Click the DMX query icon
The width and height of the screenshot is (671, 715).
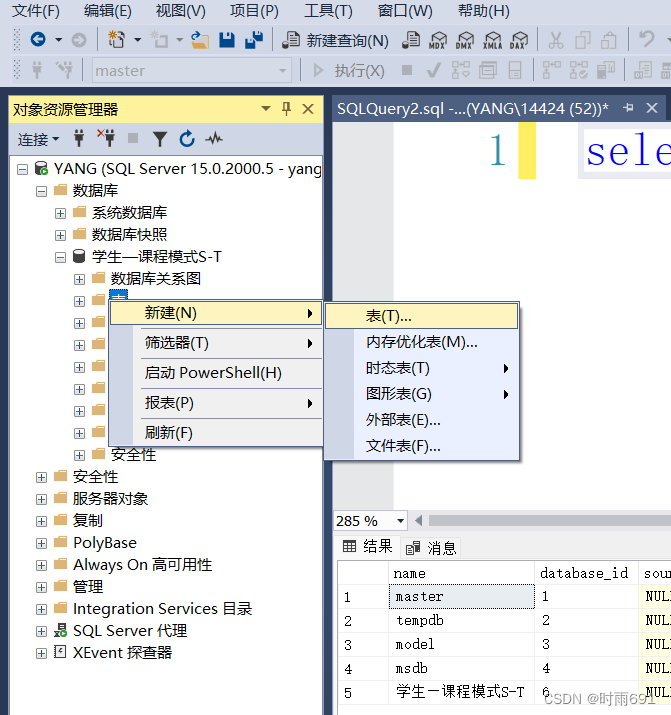465,40
